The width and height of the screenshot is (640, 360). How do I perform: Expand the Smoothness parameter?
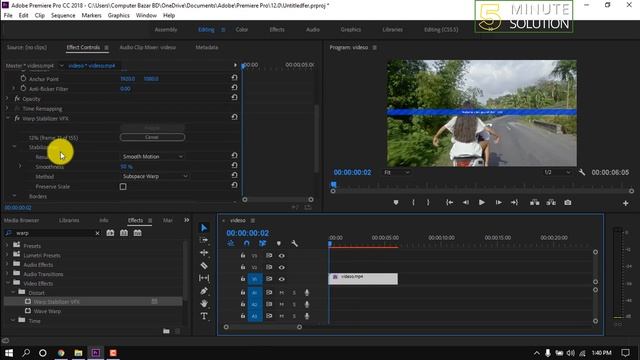pos(20,166)
